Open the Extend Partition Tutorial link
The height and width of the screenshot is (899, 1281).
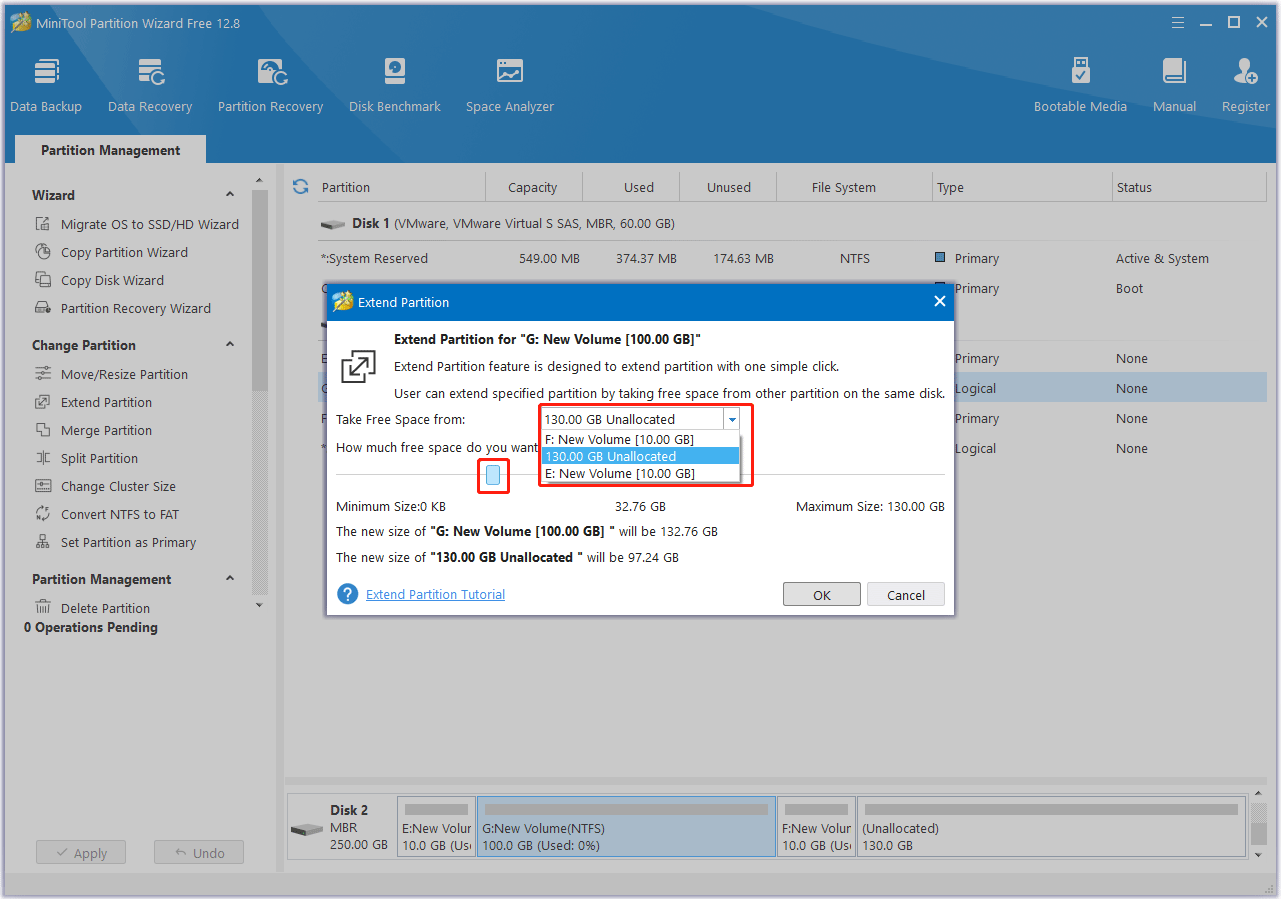click(435, 595)
